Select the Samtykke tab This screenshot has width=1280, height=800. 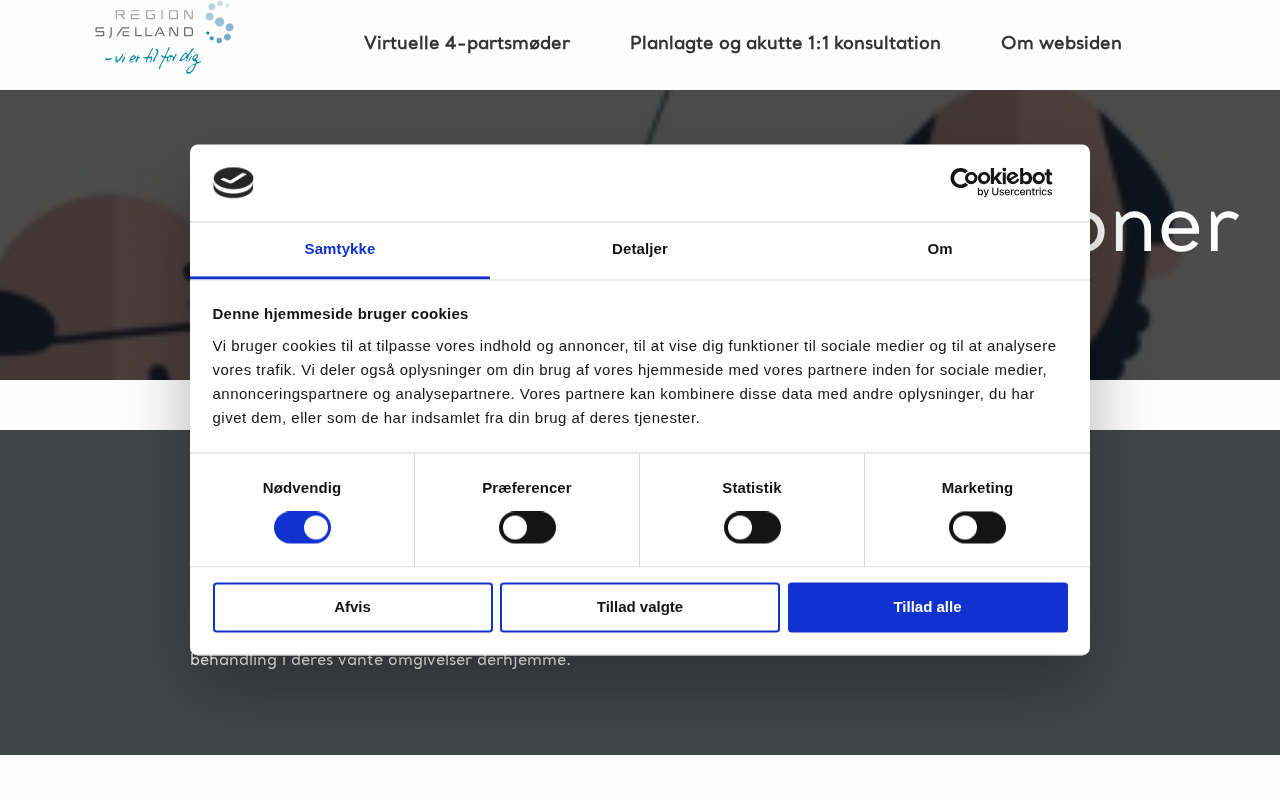(x=340, y=249)
